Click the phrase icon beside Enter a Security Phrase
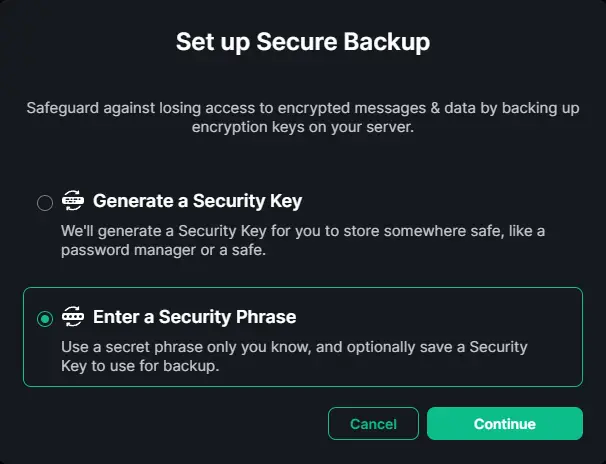 point(73,317)
